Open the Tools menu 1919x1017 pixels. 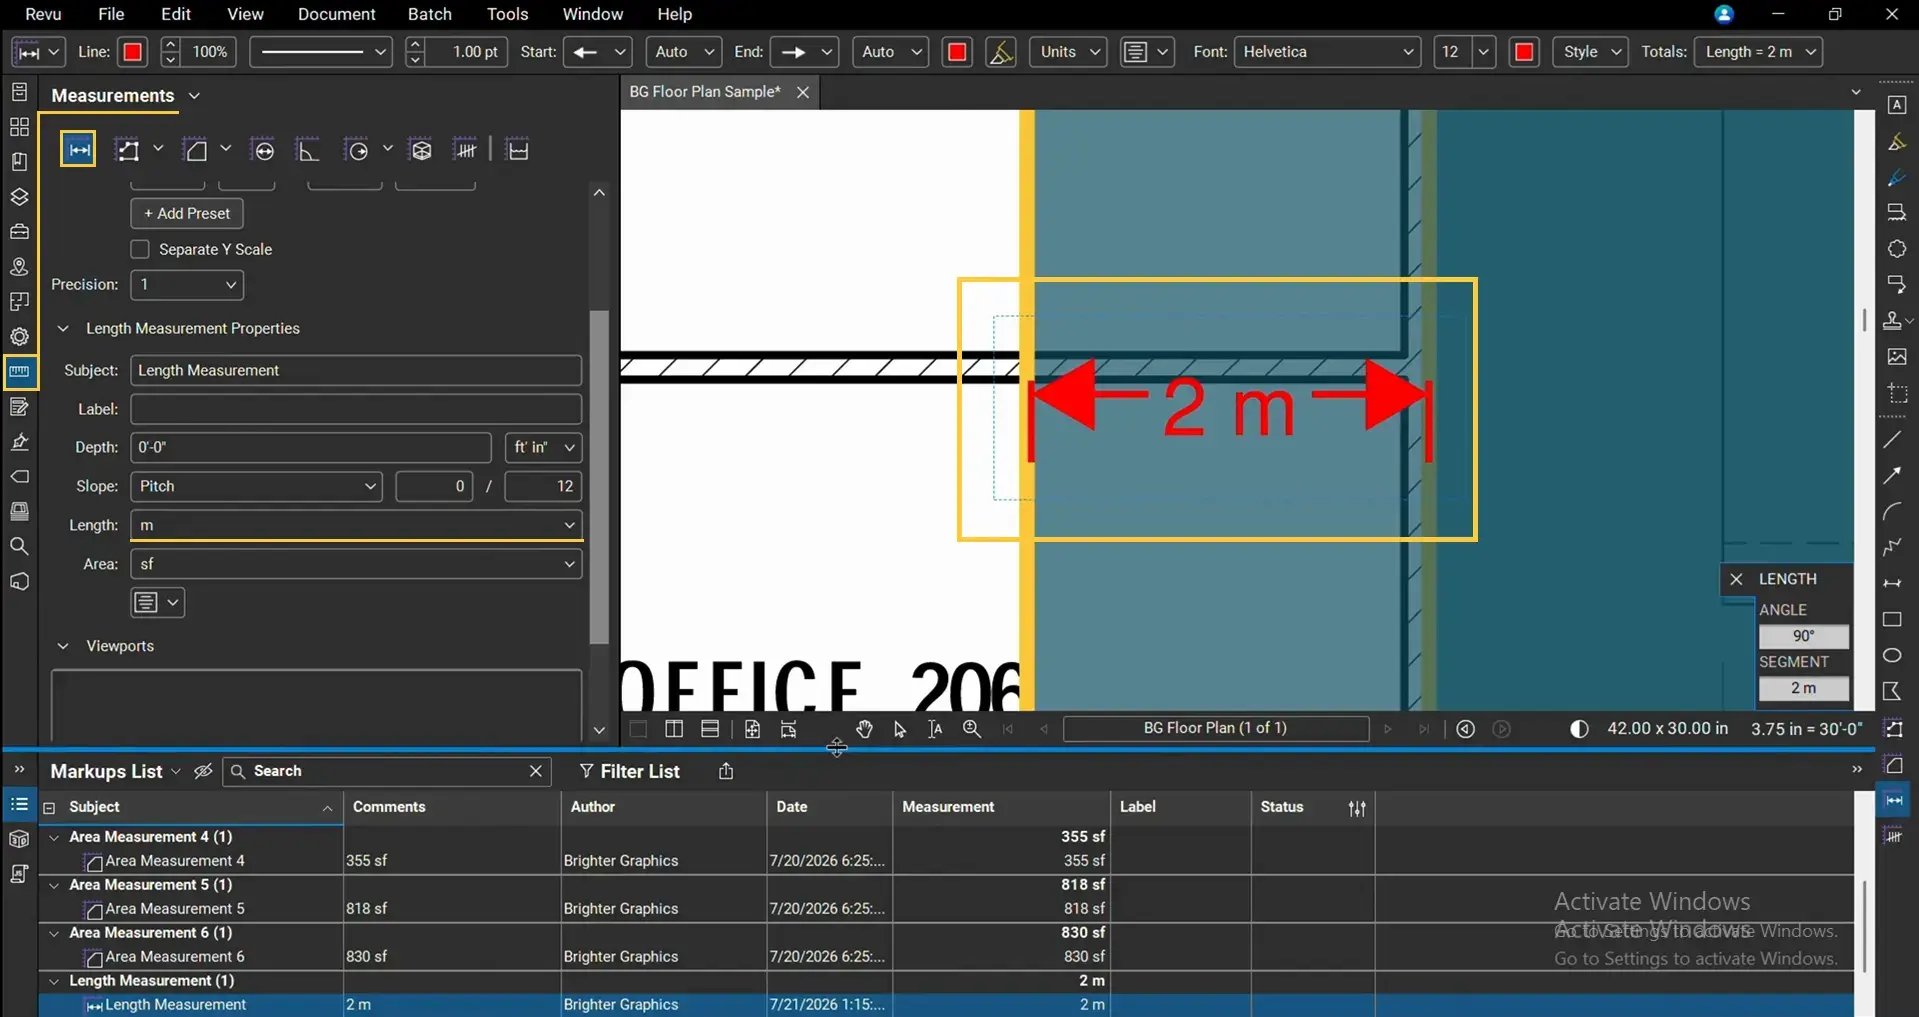[507, 14]
